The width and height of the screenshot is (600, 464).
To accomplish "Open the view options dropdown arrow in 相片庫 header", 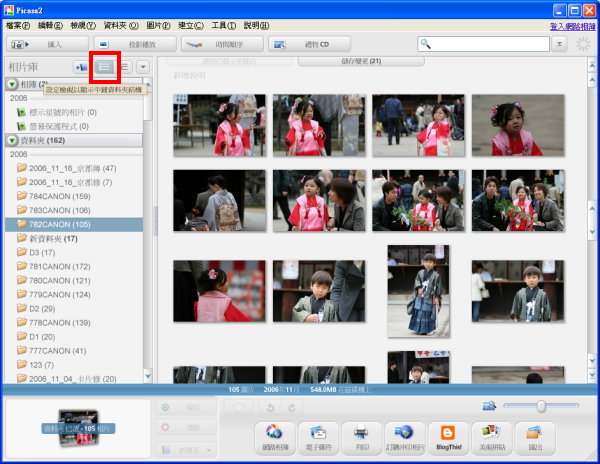I will (143, 67).
